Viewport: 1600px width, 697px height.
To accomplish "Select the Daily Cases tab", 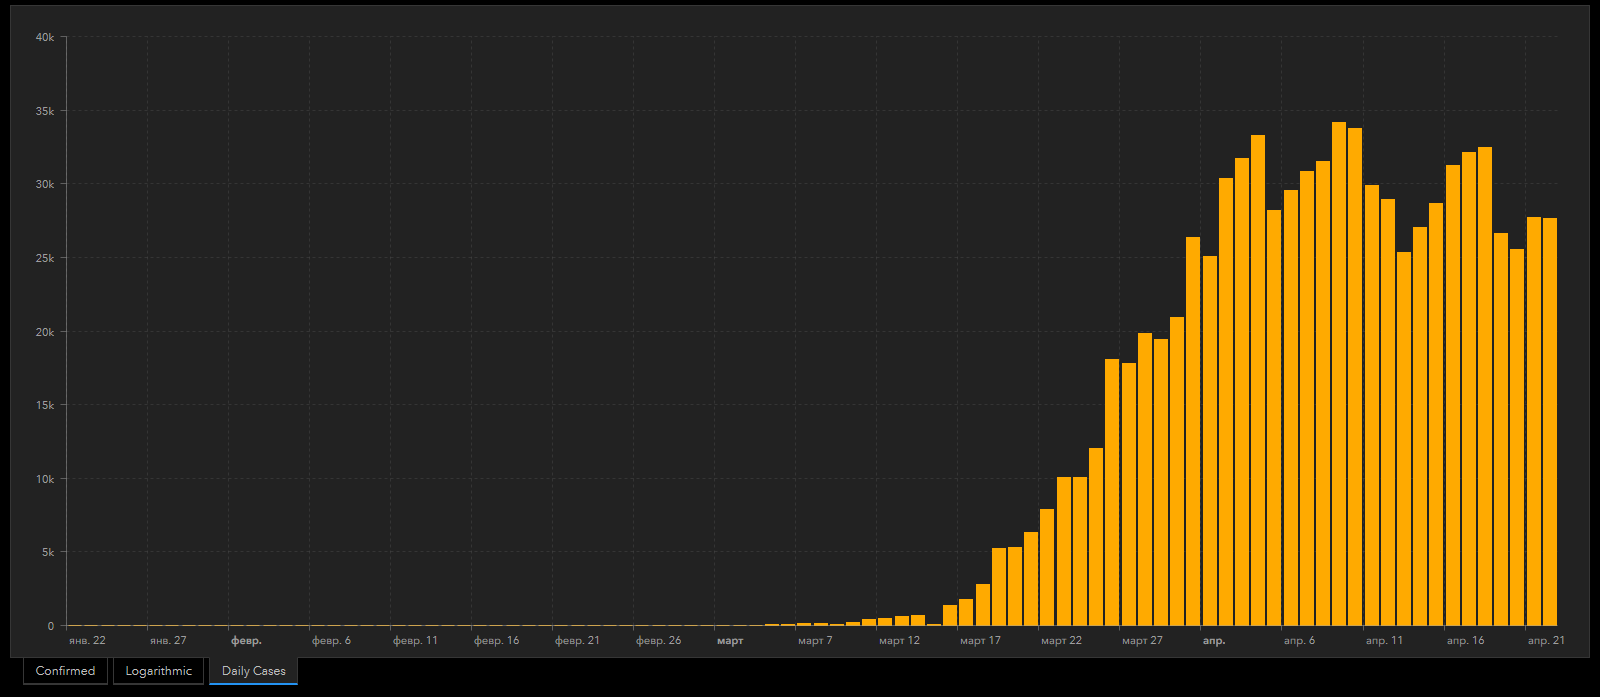I will click(254, 671).
